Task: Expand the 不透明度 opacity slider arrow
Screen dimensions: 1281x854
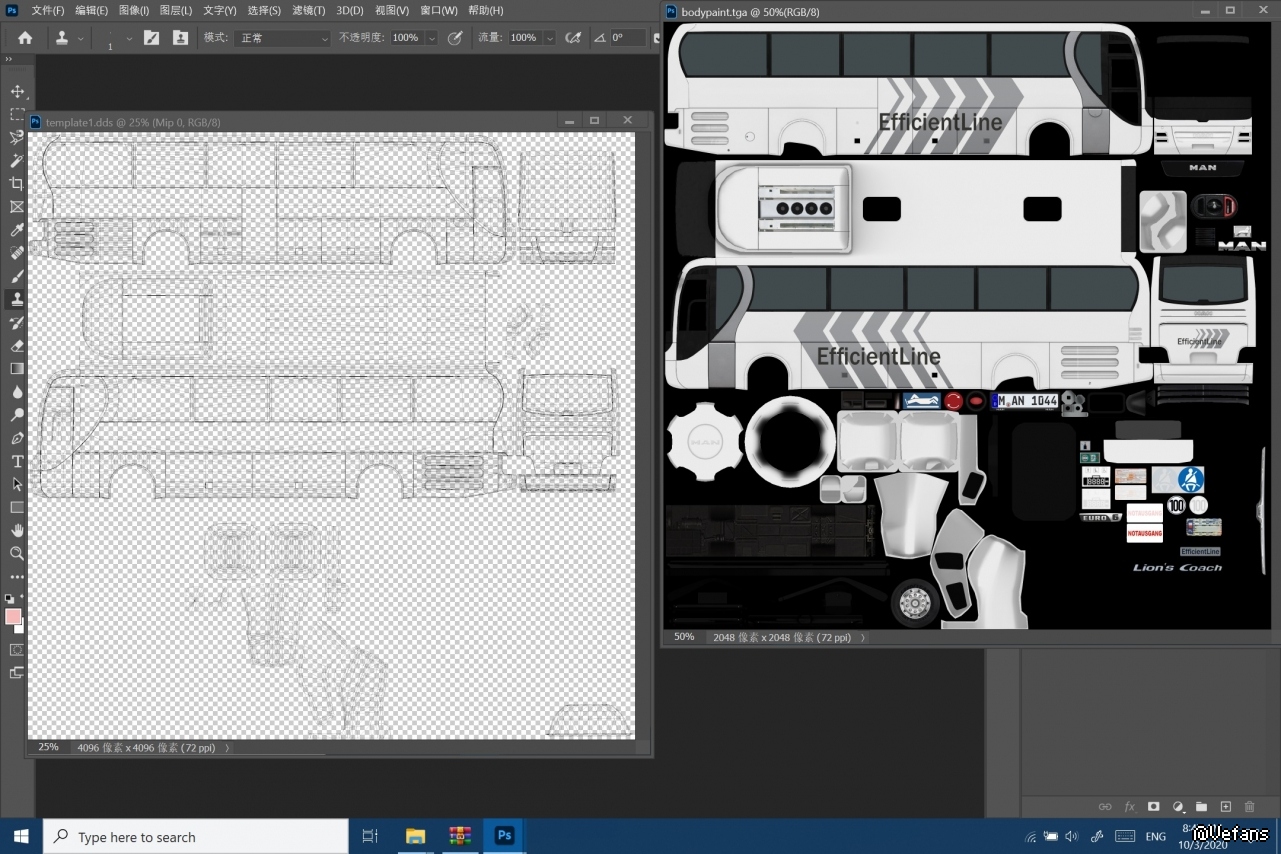Action: (431, 38)
